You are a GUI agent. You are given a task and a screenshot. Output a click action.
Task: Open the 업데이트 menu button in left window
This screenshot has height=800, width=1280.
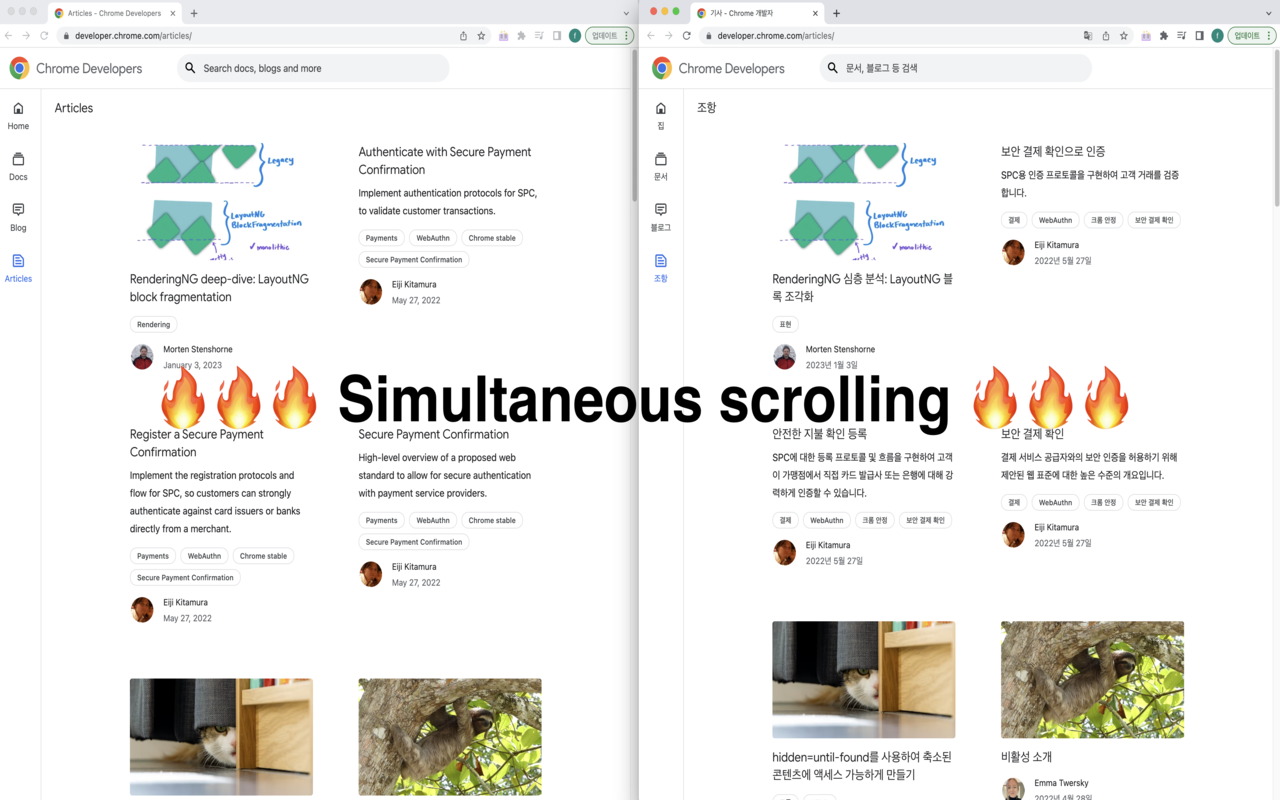tap(610, 35)
